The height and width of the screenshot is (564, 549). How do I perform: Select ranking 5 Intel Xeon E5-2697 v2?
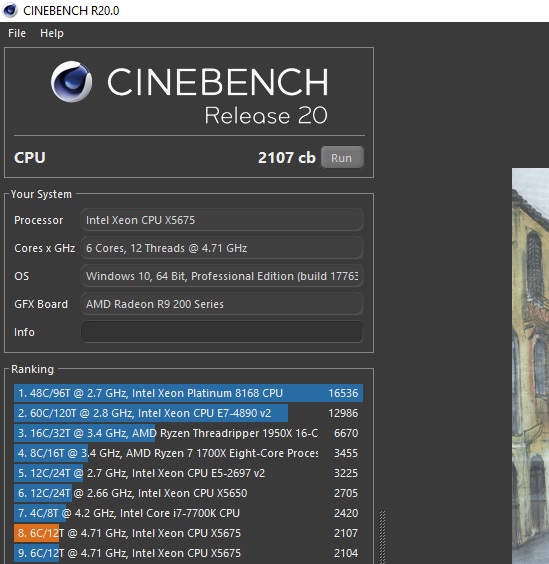188,473
